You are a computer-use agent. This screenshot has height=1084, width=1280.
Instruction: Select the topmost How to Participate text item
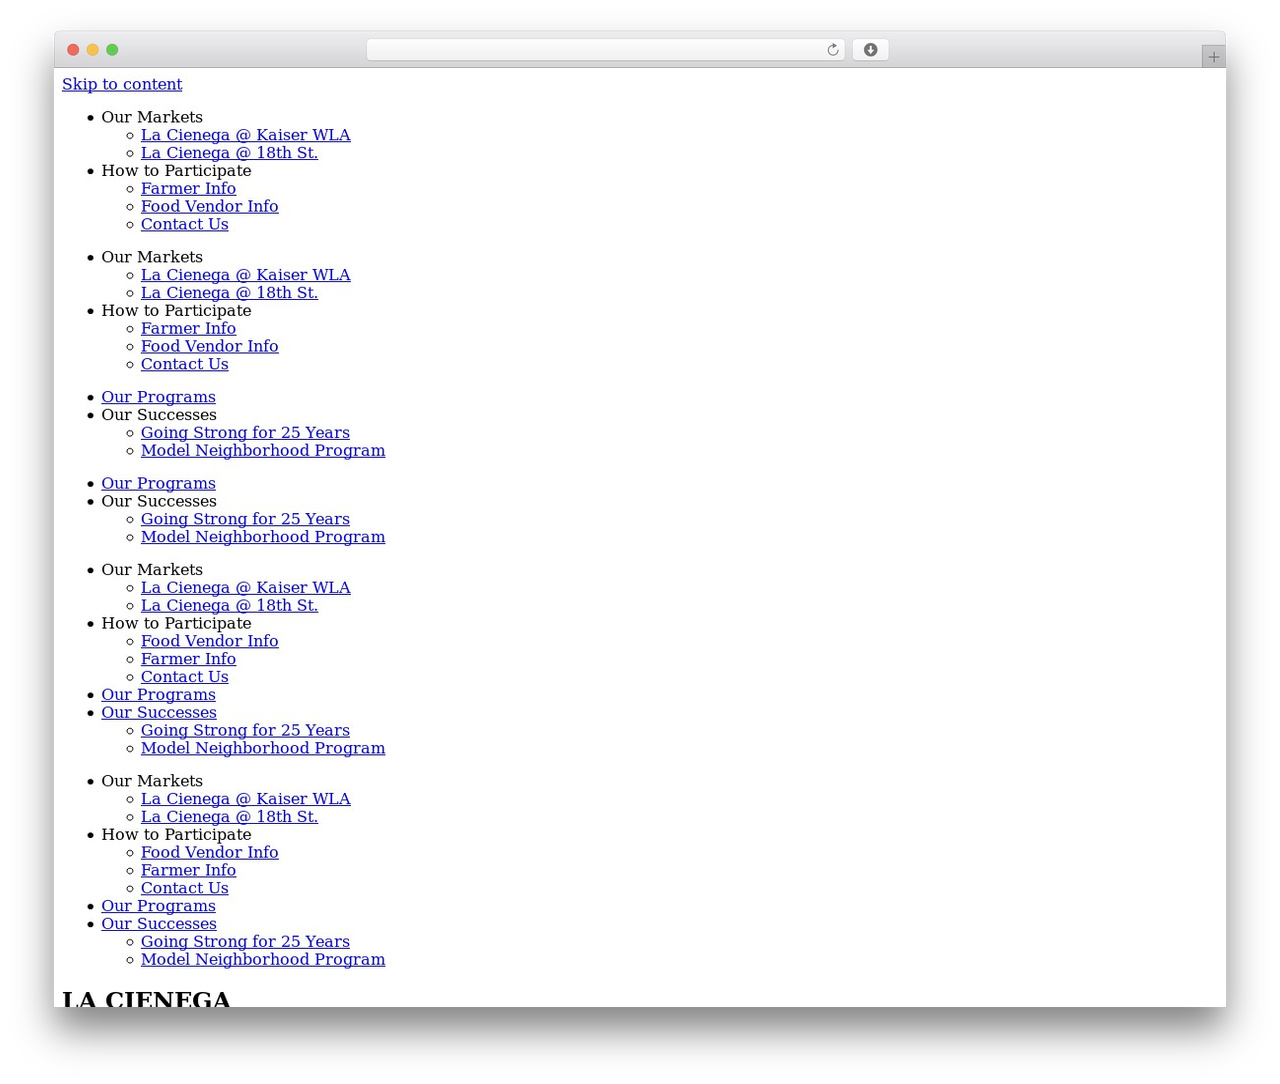pyautogui.click(x=176, y=171)
